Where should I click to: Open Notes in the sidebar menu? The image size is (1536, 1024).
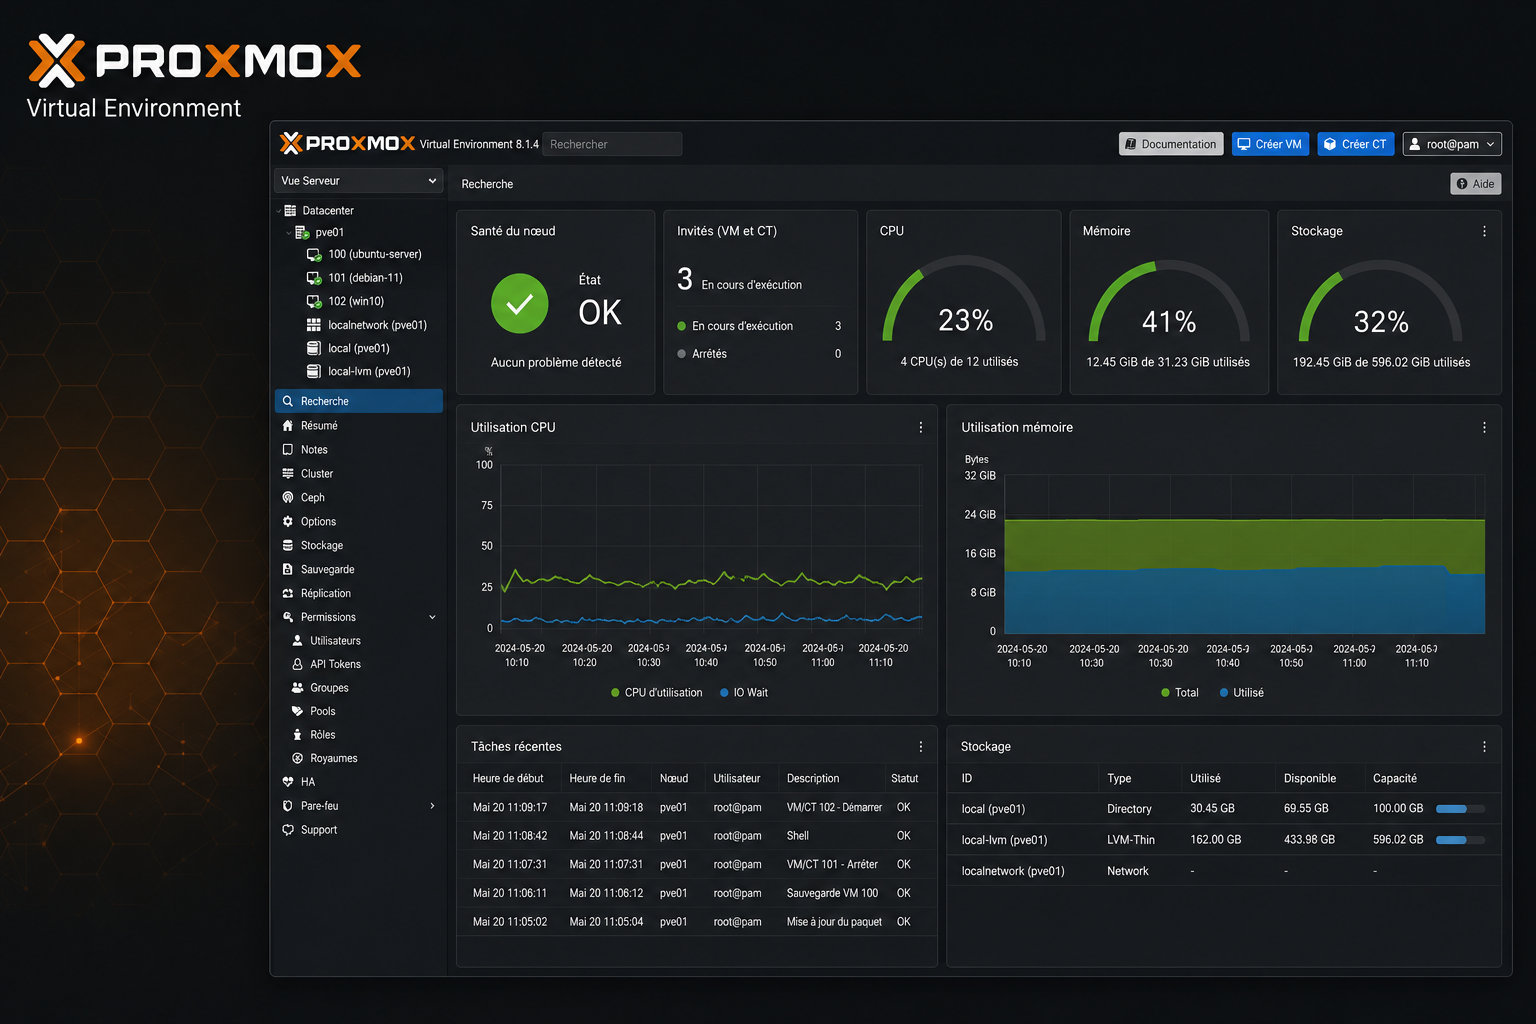(358, 450)
